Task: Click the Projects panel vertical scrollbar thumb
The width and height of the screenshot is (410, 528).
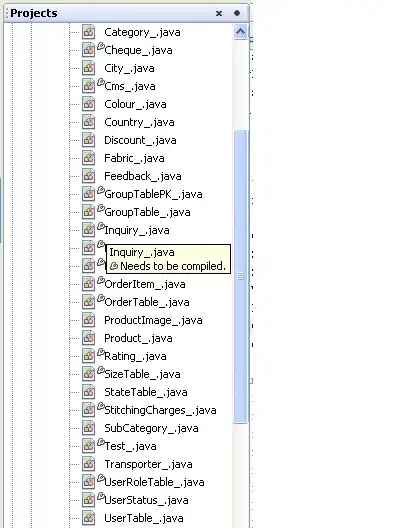Action: point(240,276)
